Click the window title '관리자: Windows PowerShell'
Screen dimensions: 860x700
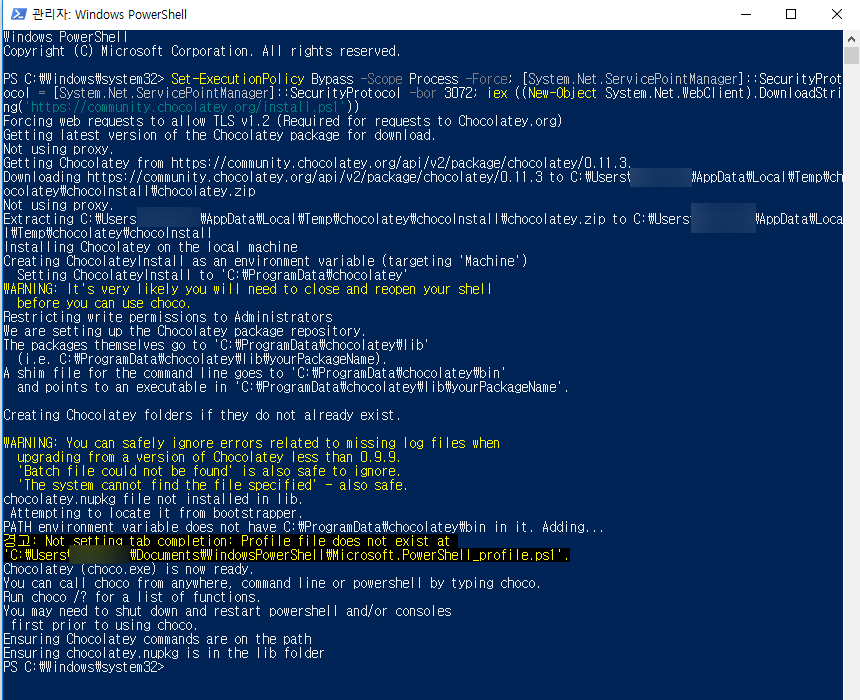click(110, 14)
